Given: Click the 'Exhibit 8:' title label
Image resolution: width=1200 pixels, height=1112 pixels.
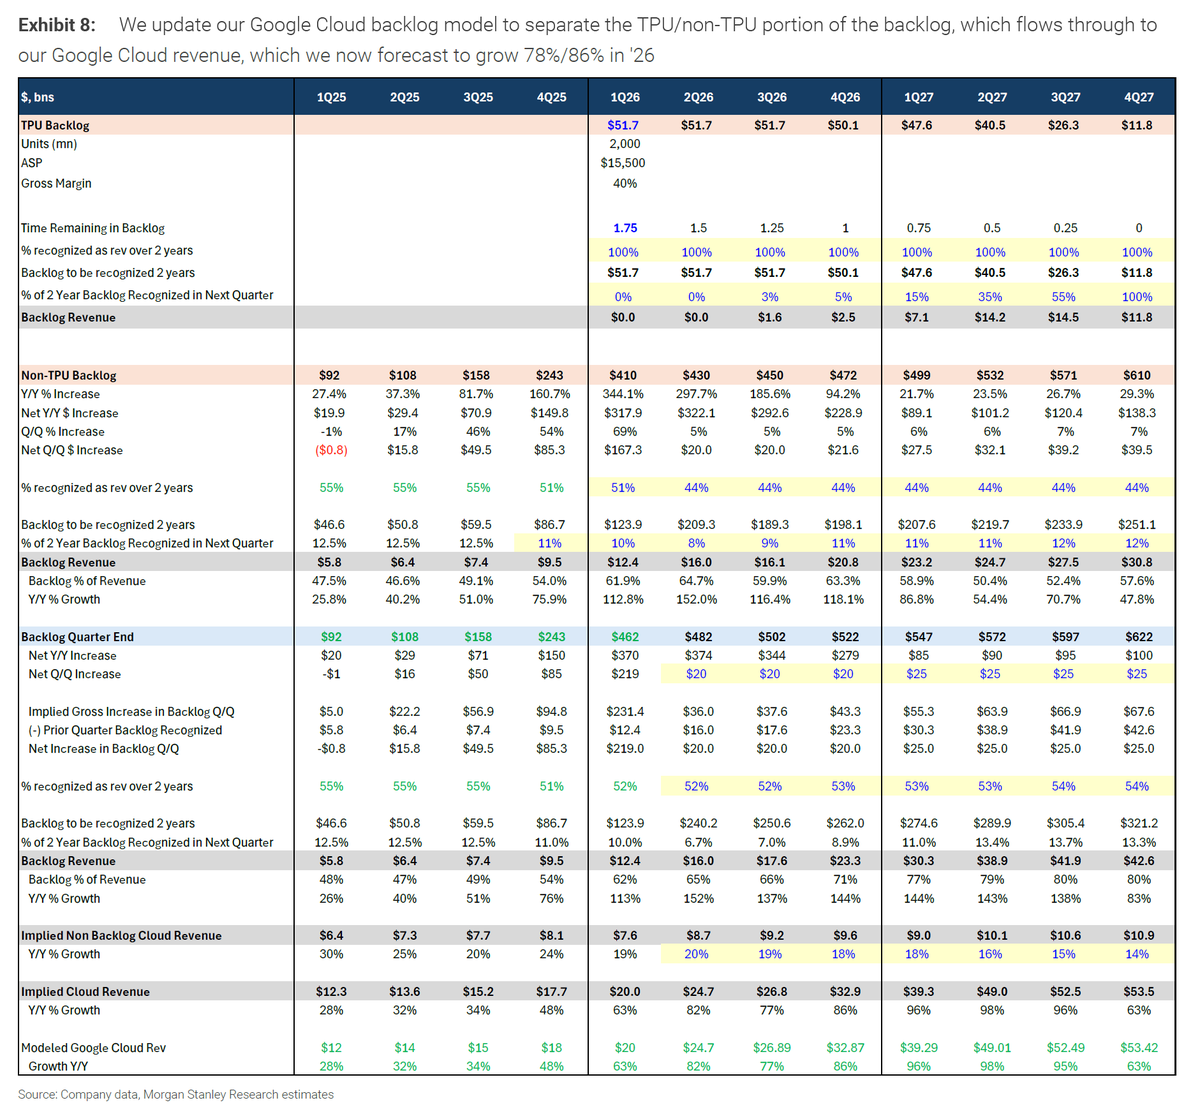Looking at the screenshot, I should click(57, 24).
